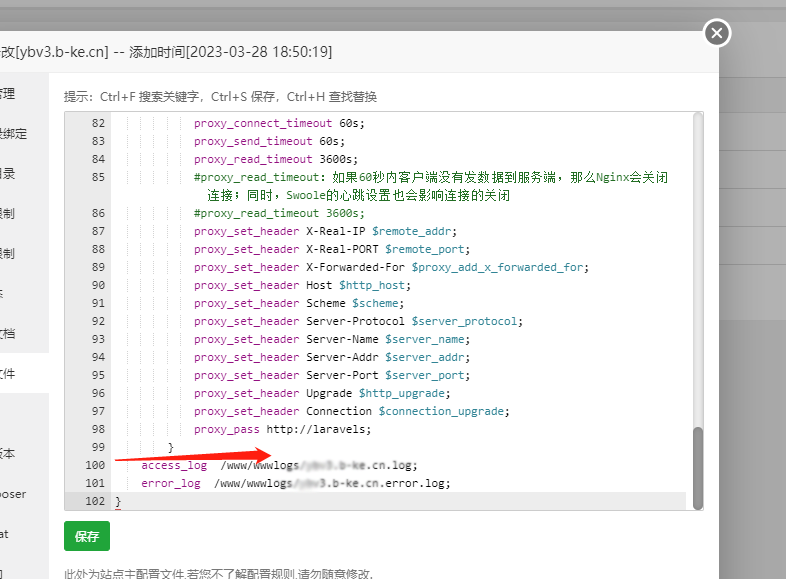This screenshot has height=579, width=786.
Task: Click Server-Port header line
Action: coord(332,376)
